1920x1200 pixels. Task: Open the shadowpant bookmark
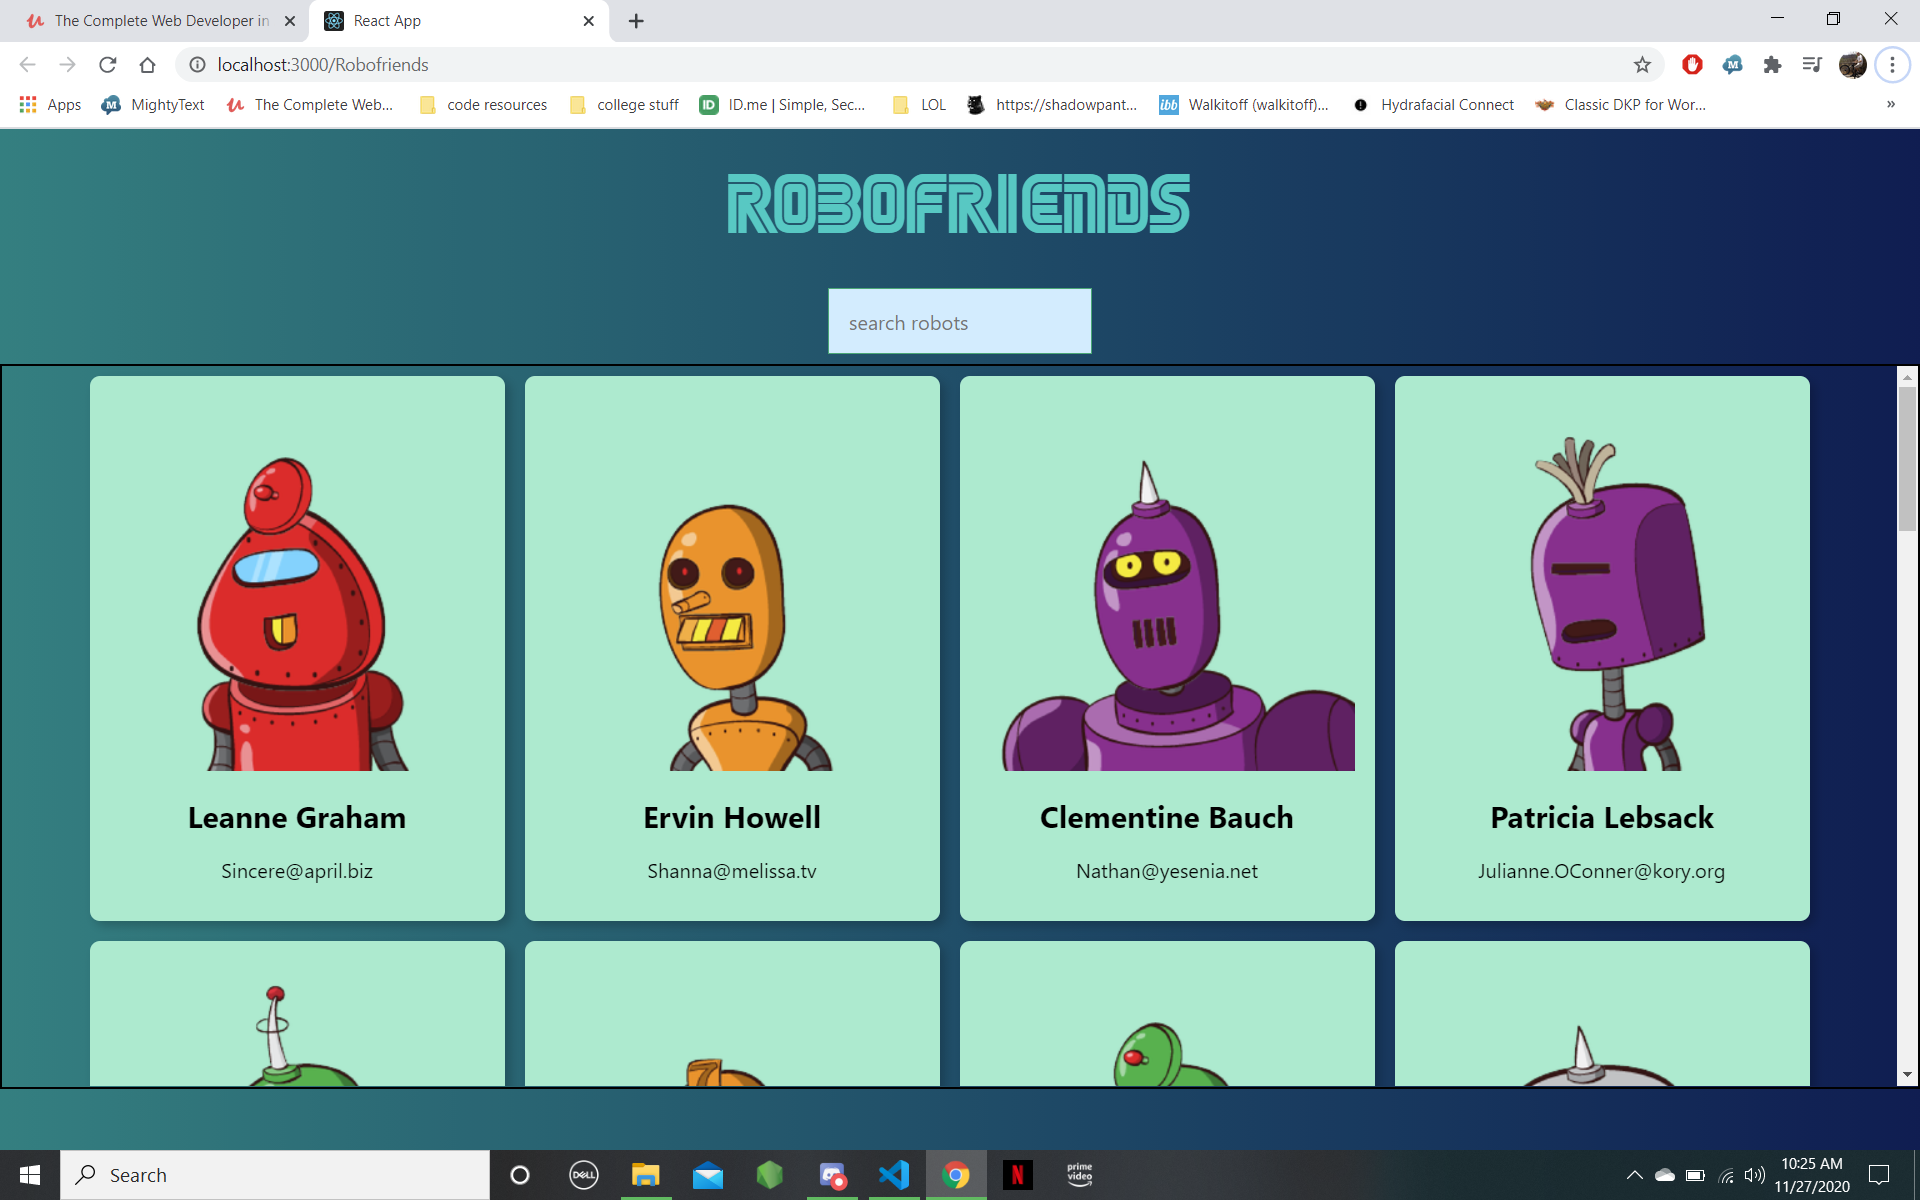pos(1052,105)
